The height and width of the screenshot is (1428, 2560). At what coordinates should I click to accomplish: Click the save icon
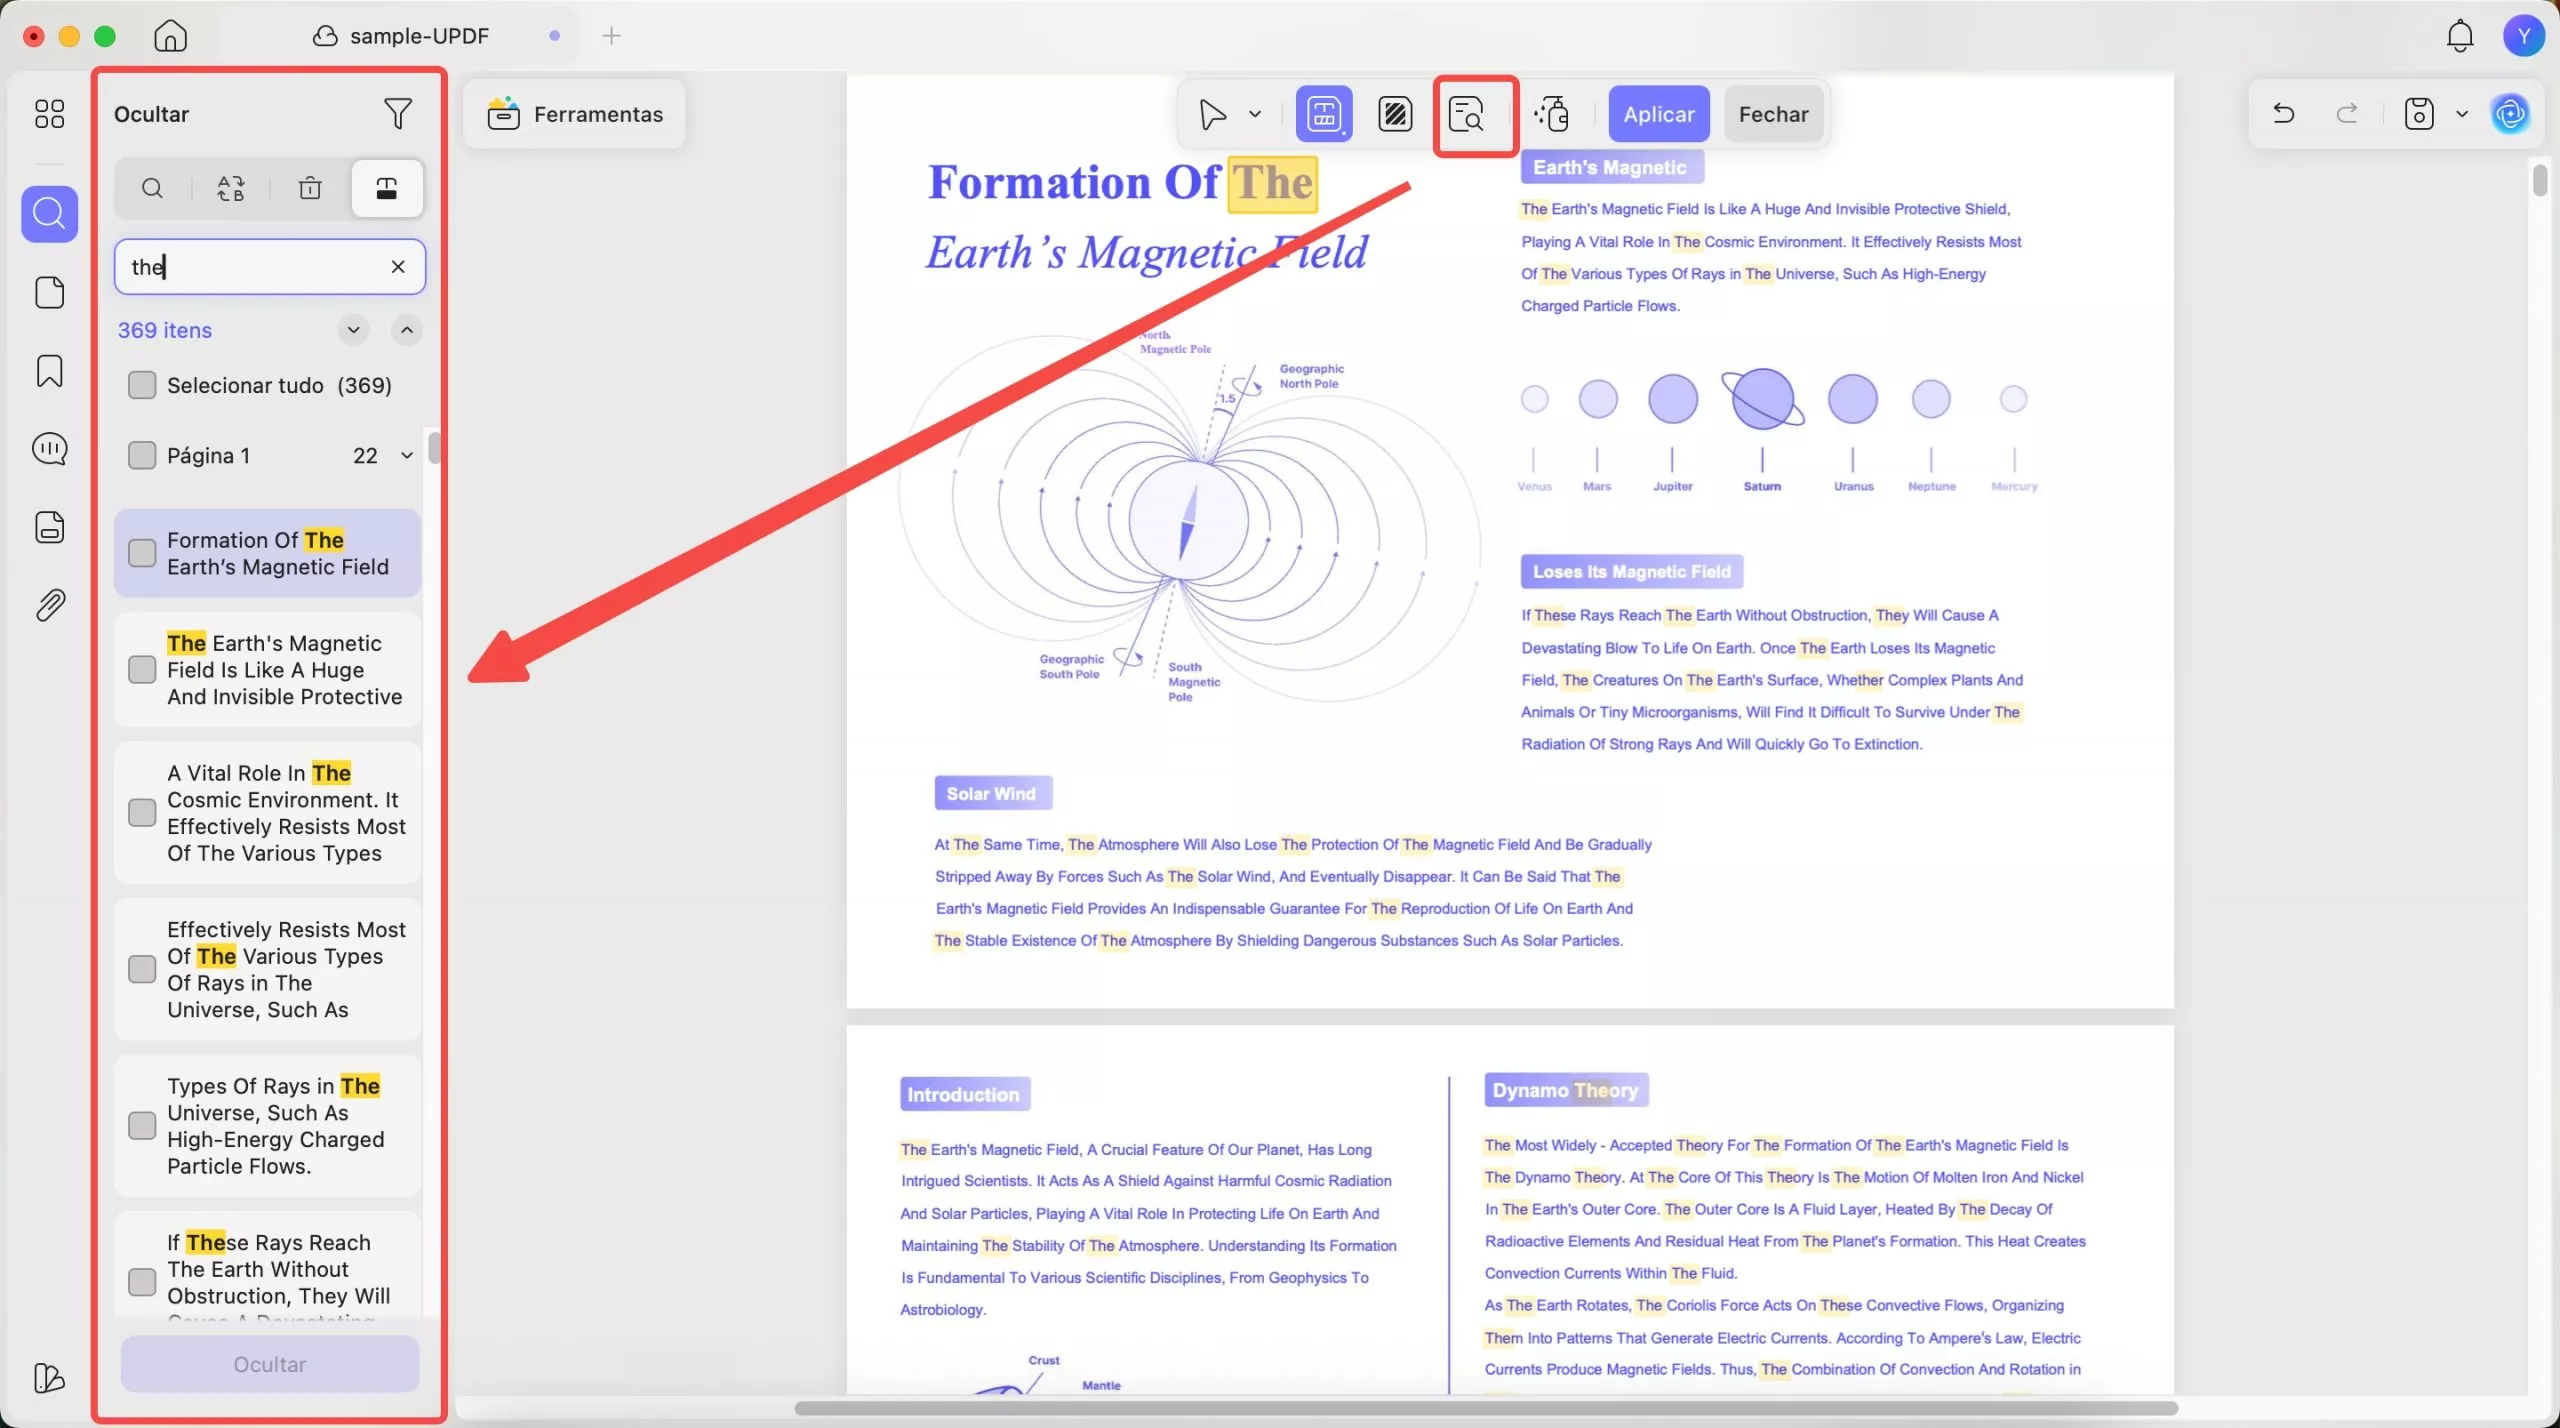[x=2419, y=114]
